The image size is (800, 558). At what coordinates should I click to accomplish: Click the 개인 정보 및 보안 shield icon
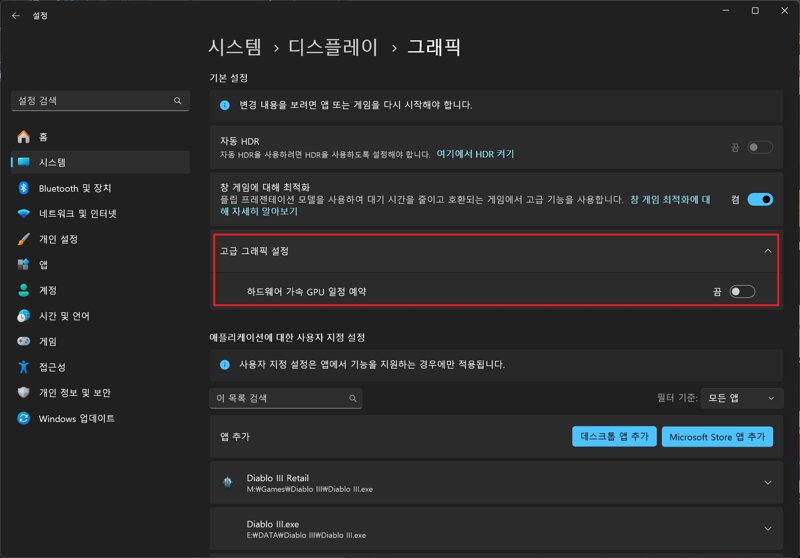click(23, 392)
